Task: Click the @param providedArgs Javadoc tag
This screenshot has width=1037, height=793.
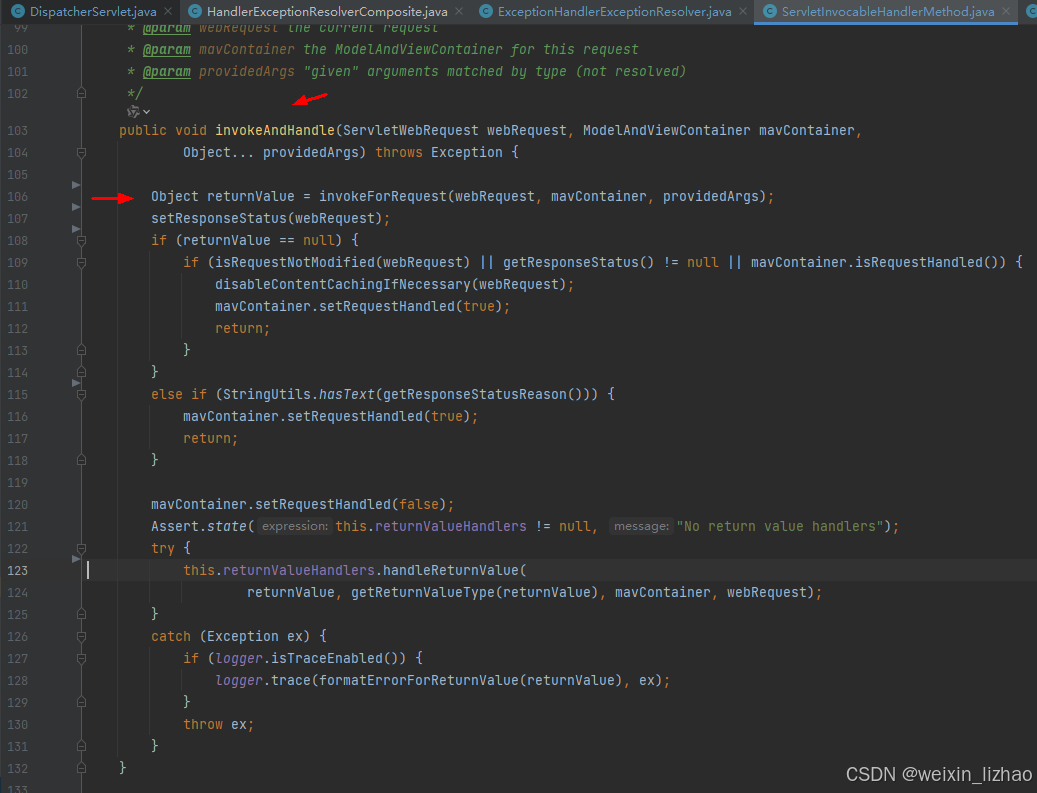Action: [219, 71]
